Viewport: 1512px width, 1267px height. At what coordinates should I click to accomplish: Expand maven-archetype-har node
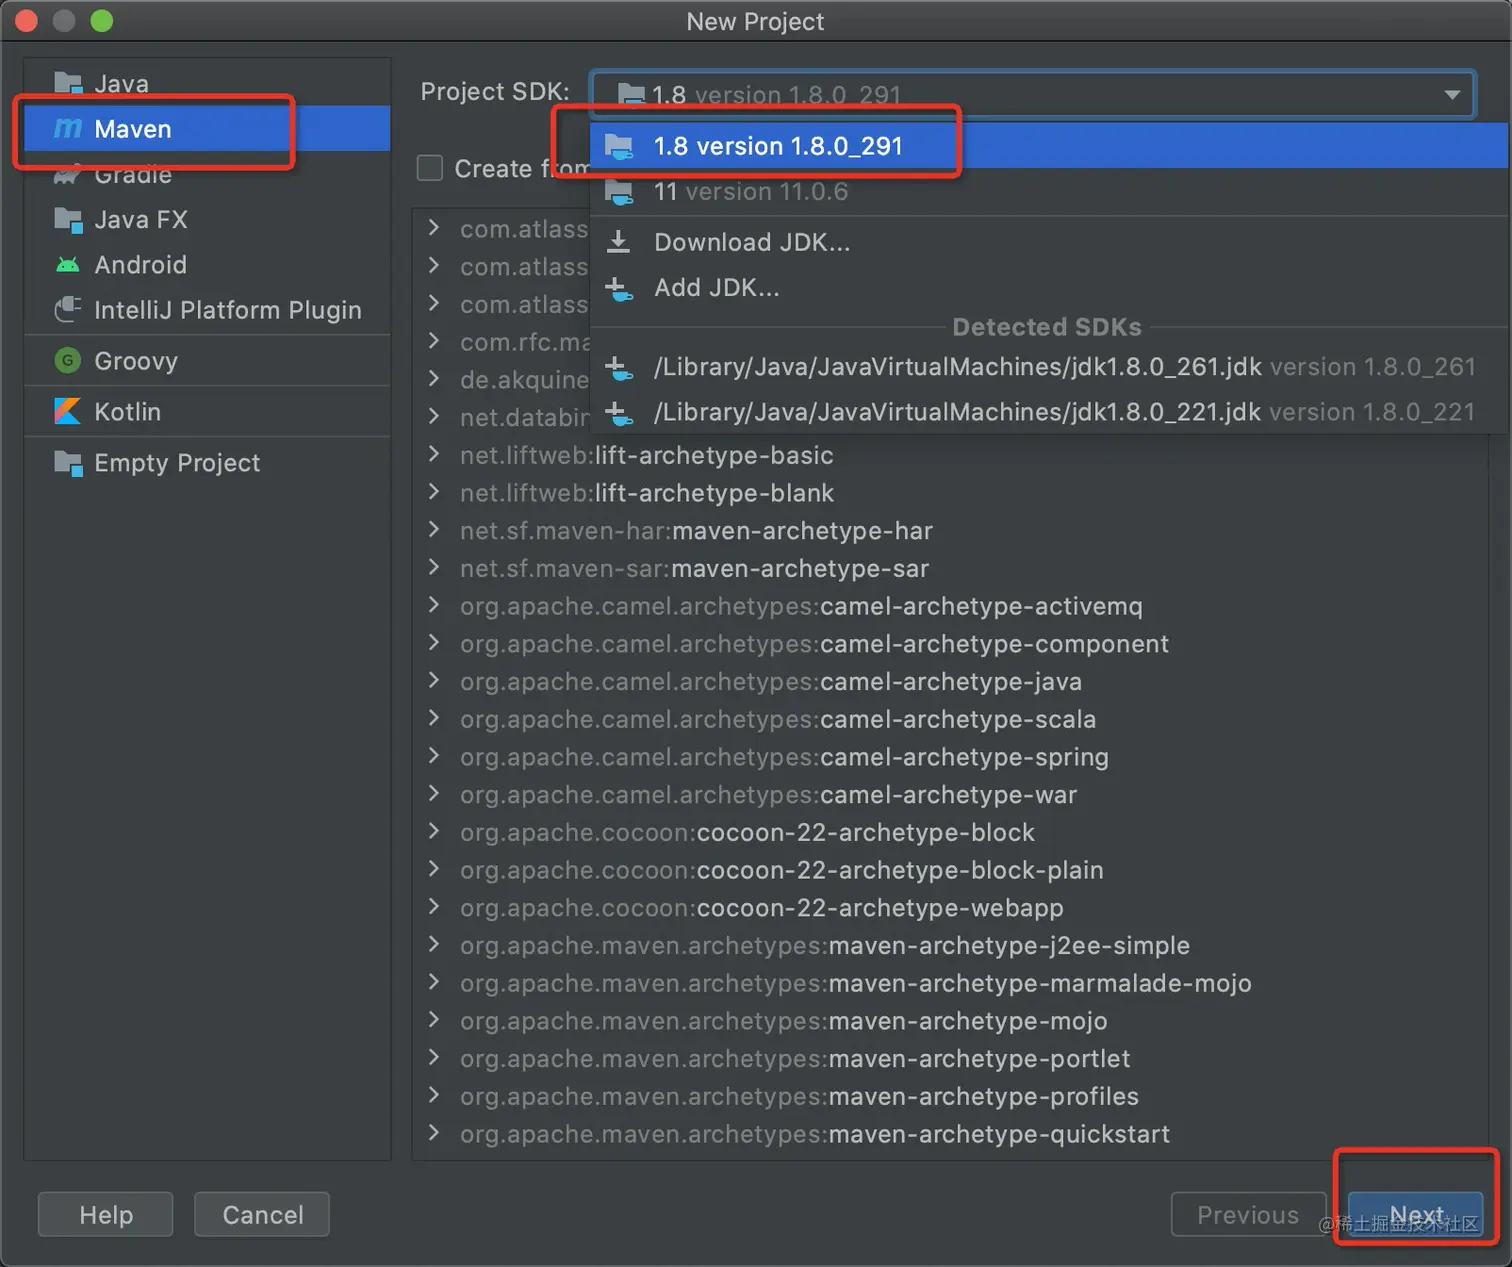click(434, 530)
